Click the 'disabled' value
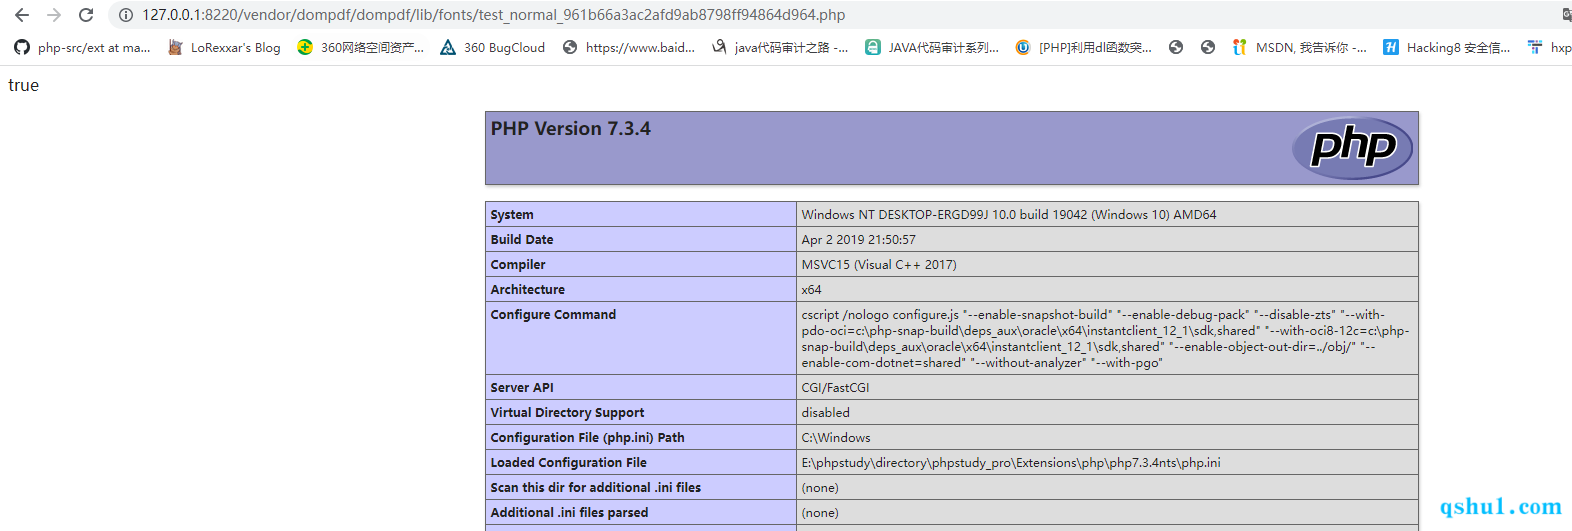The height and width of the screenshot is (531, 1572). pyautogui.click(x=825, y=412)
